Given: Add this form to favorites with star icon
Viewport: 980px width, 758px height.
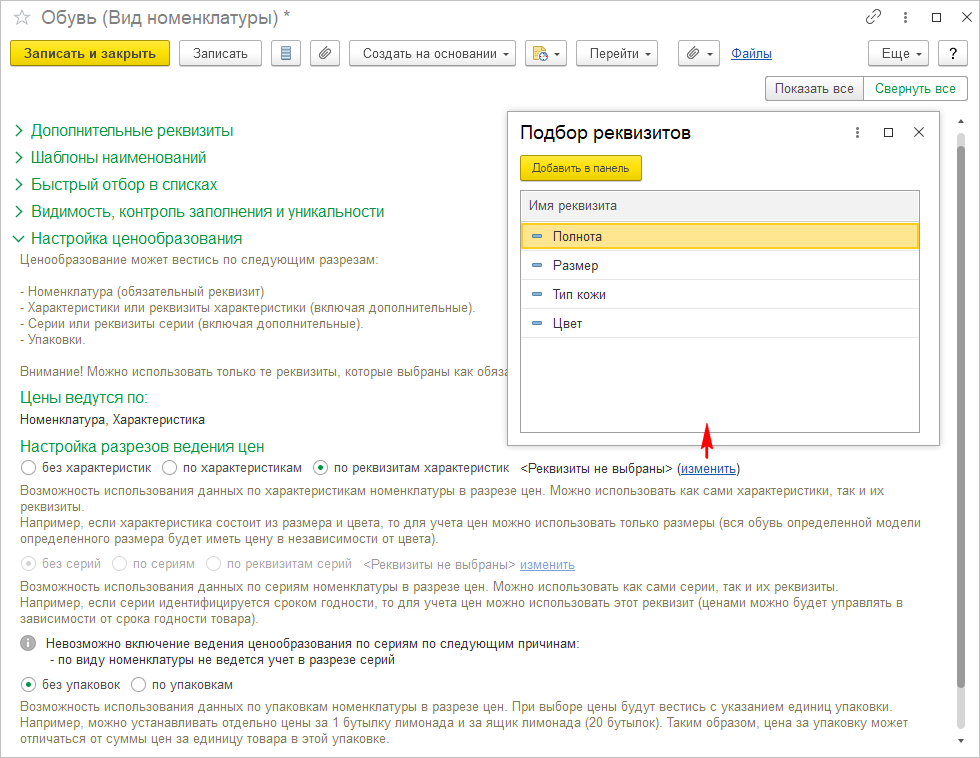Looking at the screenshot, I should (x=21, y=17).
